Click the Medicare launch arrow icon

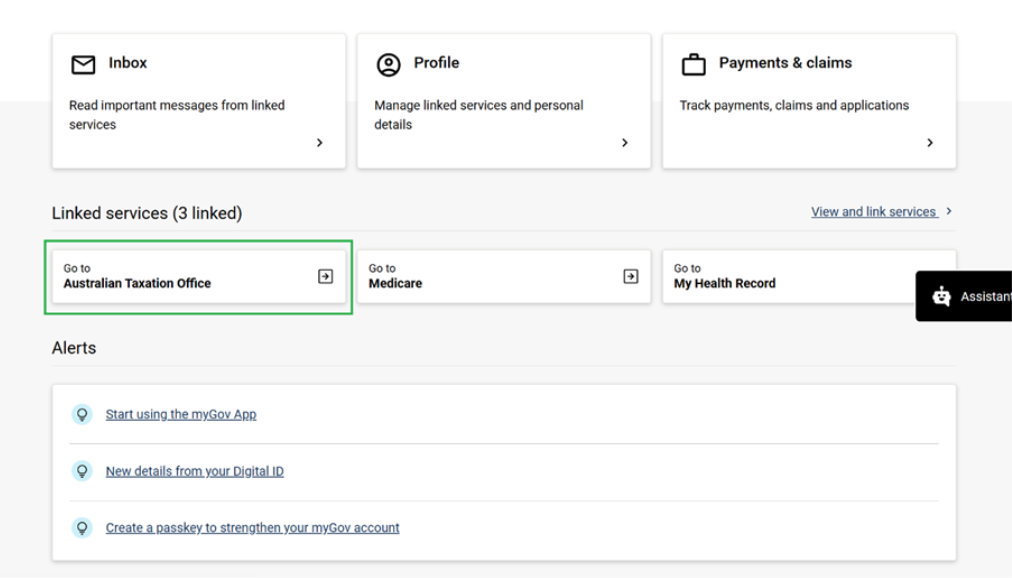point(631,277)
